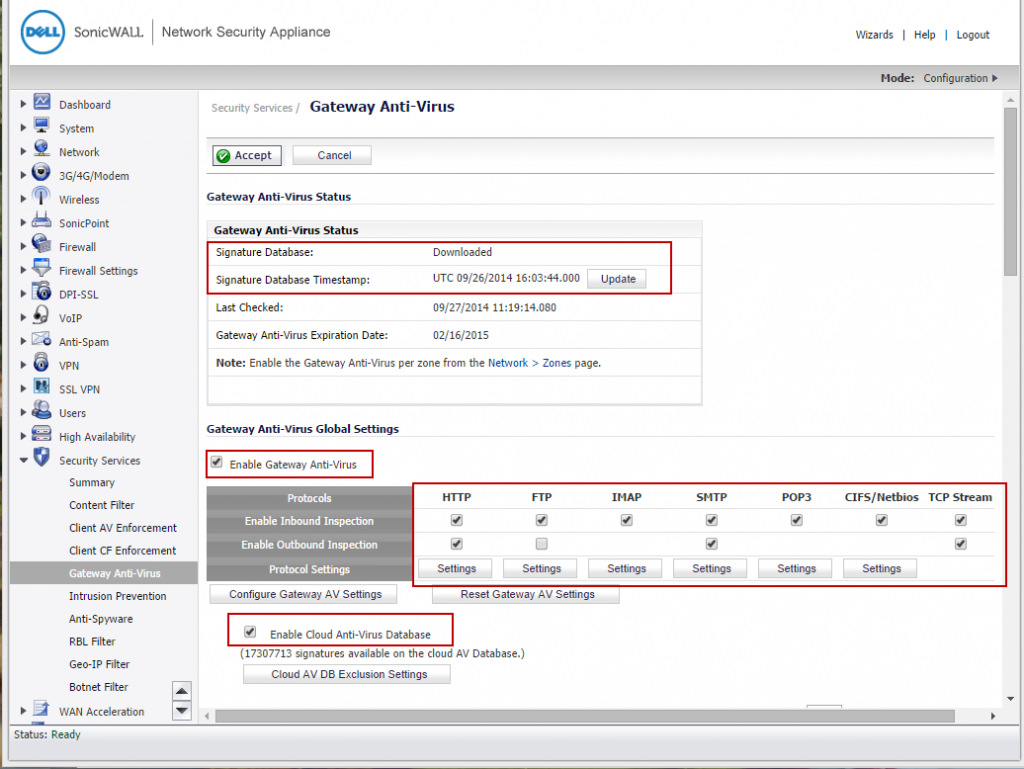Open the Content Filter page
Image resolution: width=1024 pixels, height=769 pixels.
click(x=102, y=505)
